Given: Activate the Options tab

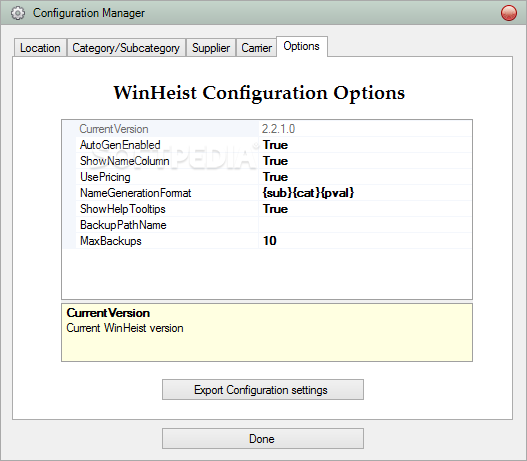Looking at the screenshot, I should (x=301, y=46).
